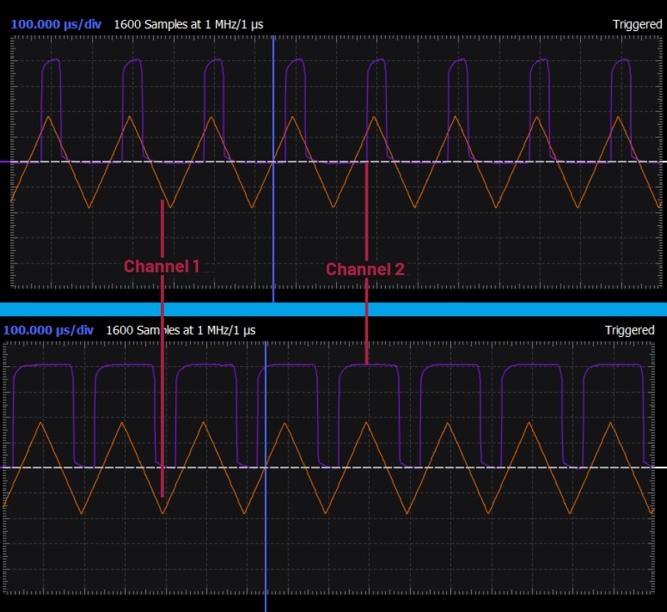Click the Triggered status in the bottom plot
The width and height of the screenshot is (667, 612).
629,330
